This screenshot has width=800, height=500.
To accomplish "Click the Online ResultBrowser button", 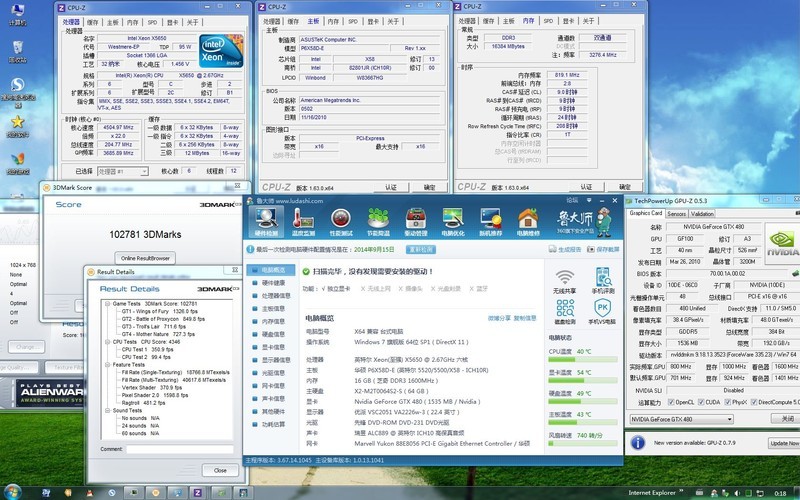I will [x=145, y=258].
